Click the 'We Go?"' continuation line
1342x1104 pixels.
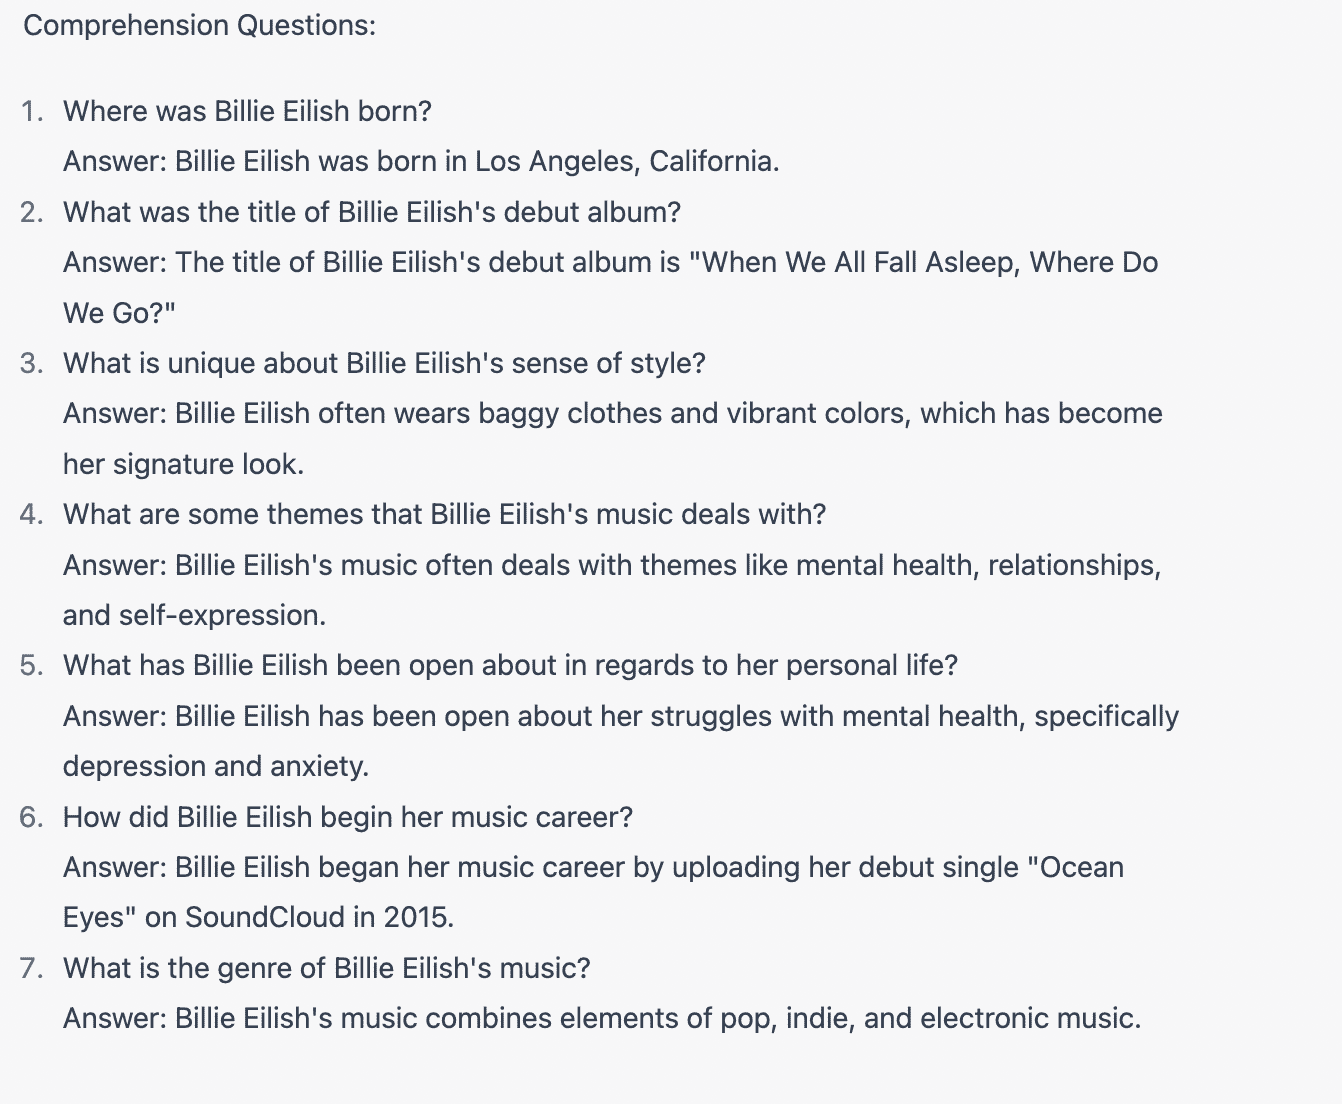(119, 313)
